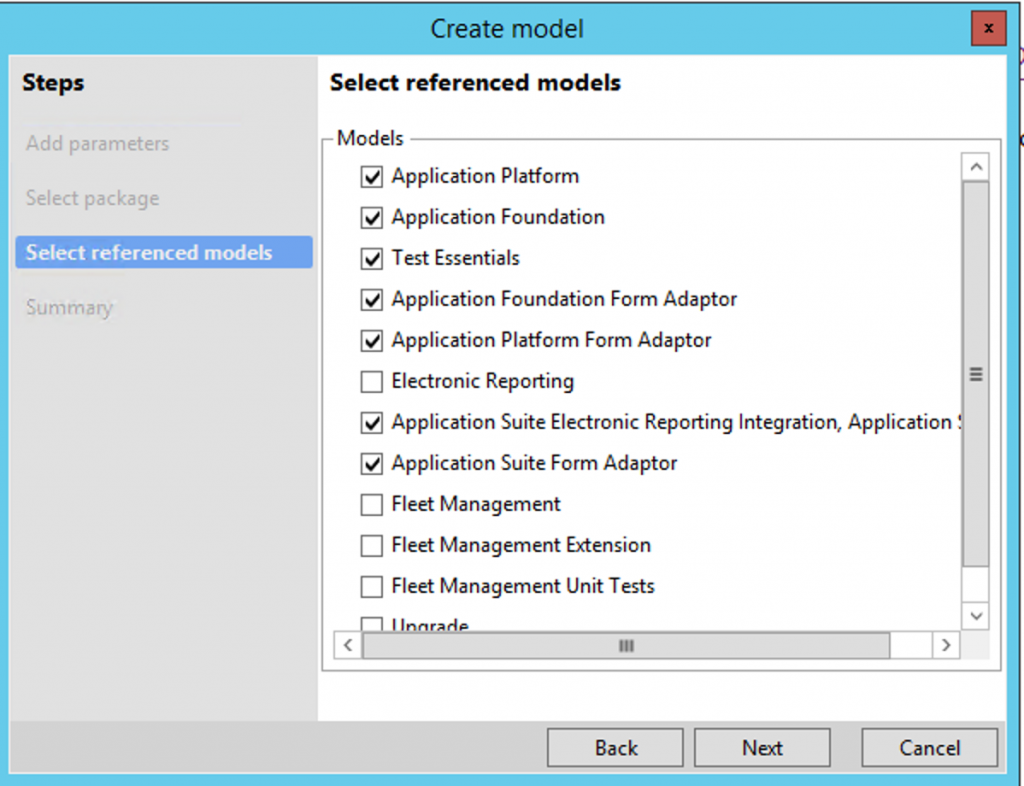Proceed by clicking Next
Image resolution: width=1024 pixels, height=786 pixels.
761,747
